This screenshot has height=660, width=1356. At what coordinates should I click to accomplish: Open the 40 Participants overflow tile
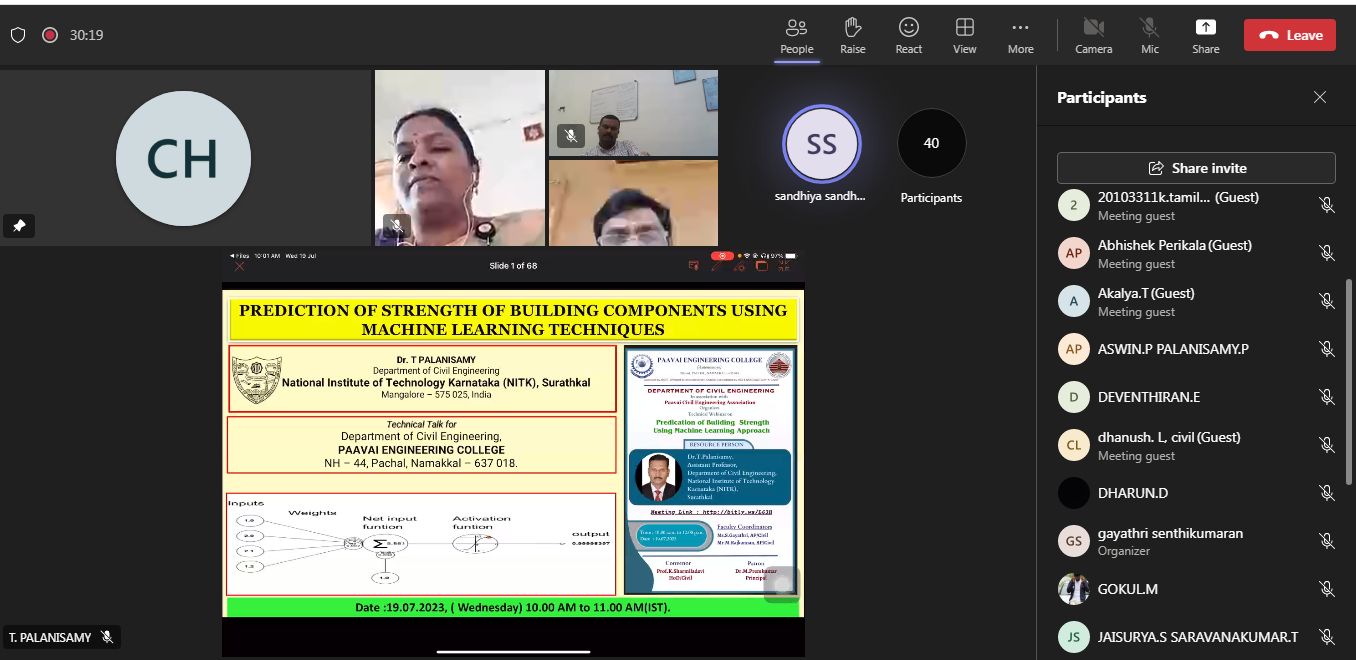tap(931, 144)
